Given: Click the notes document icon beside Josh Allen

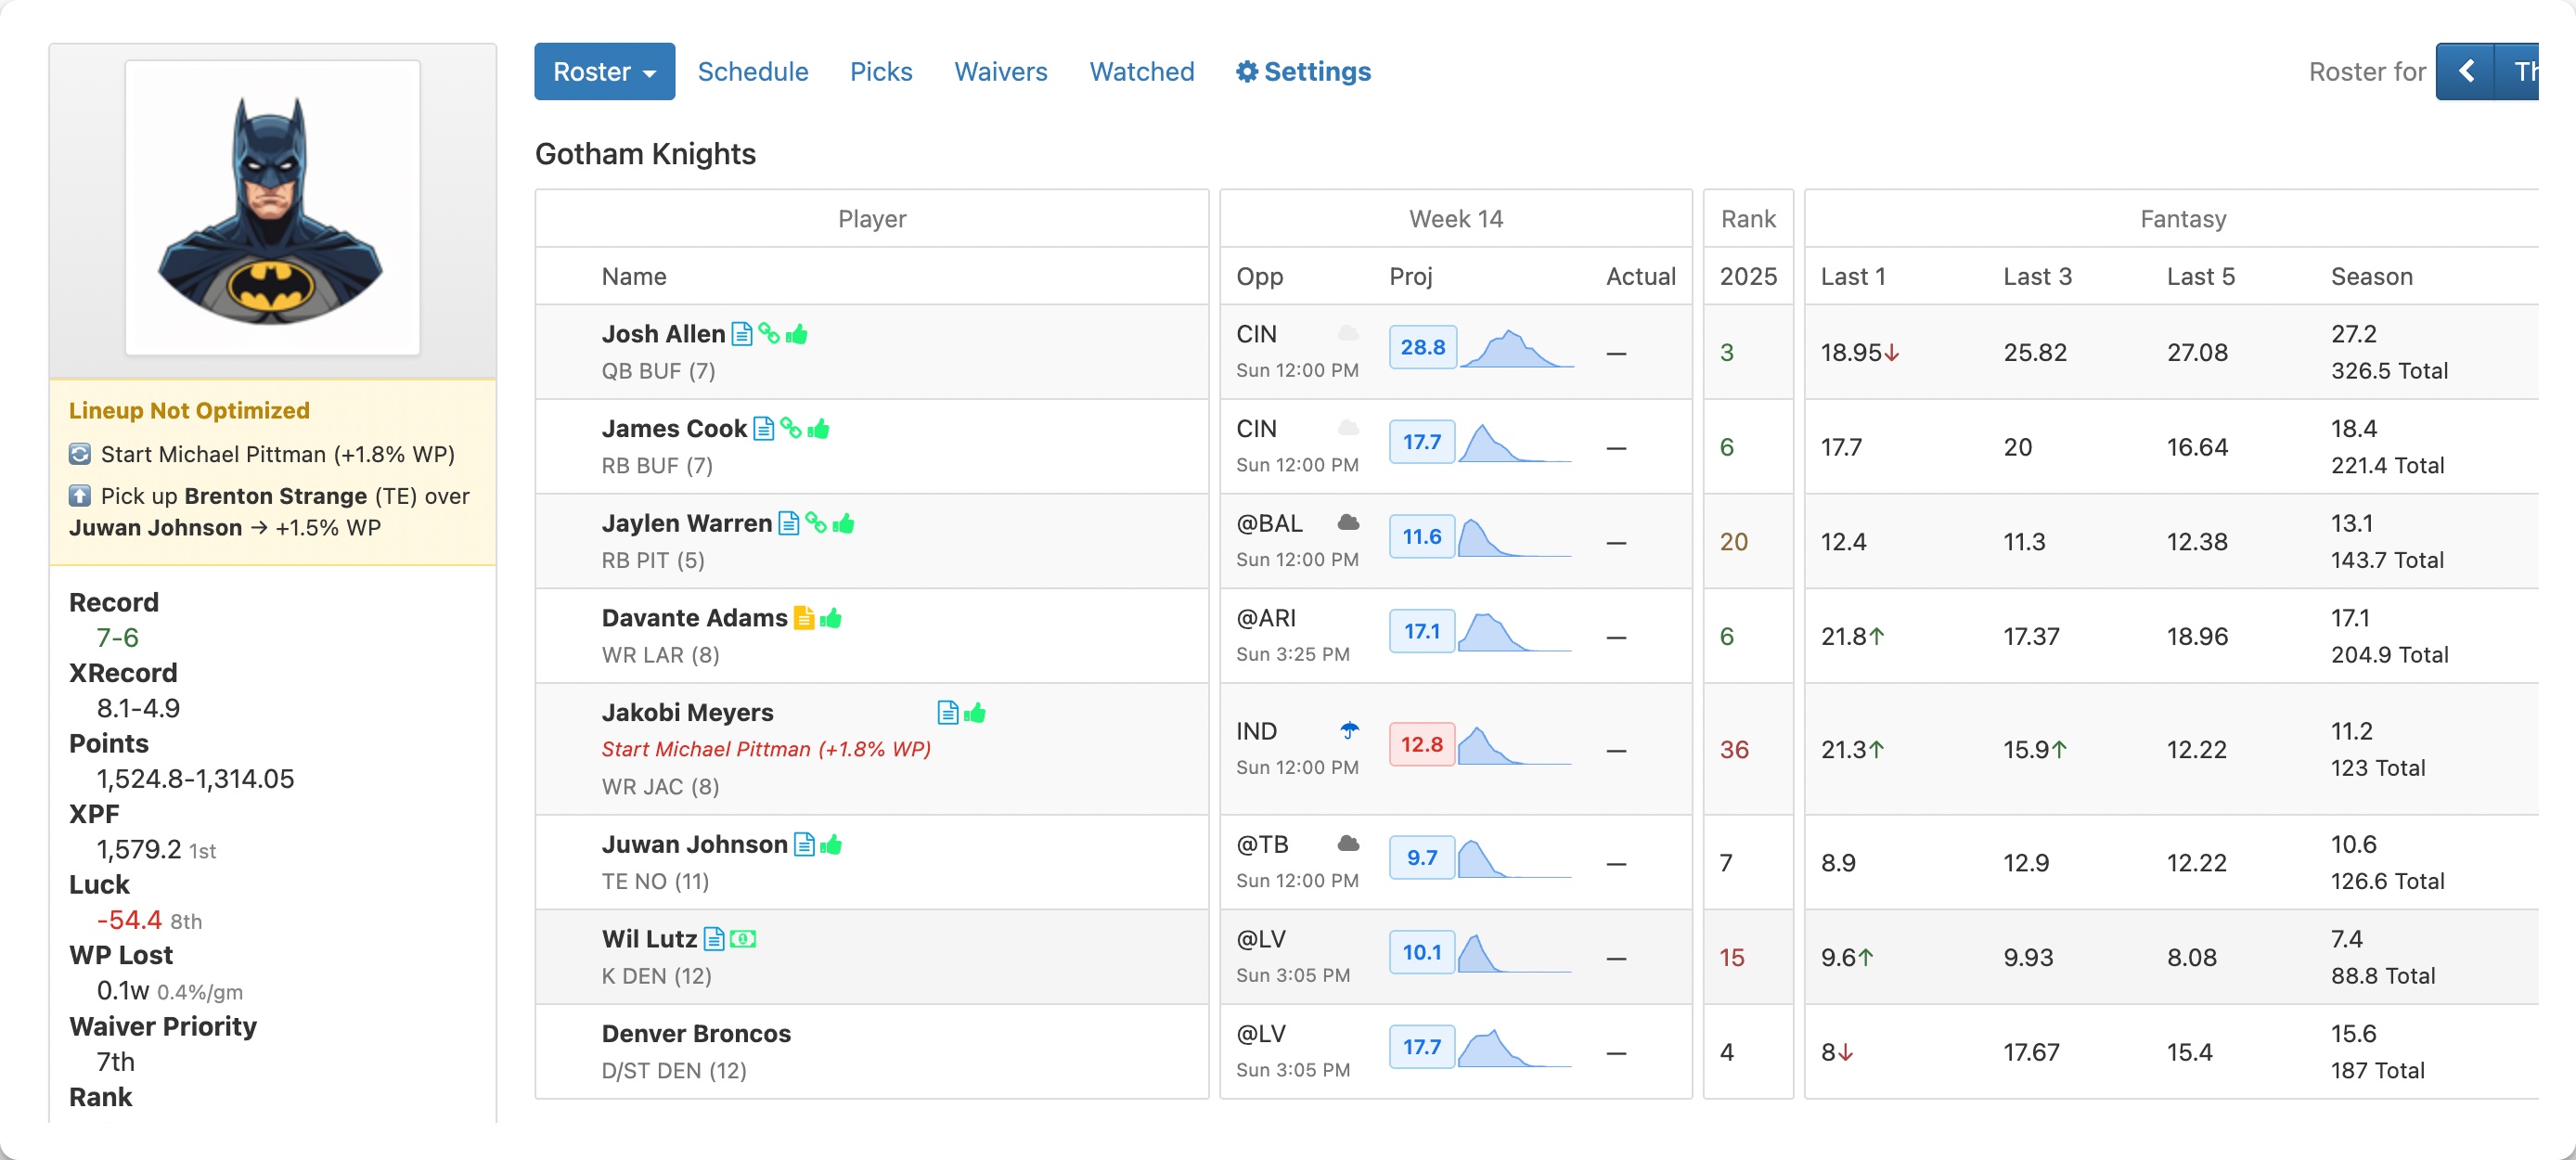Looking at the screenshot, I should pos(741,334).
